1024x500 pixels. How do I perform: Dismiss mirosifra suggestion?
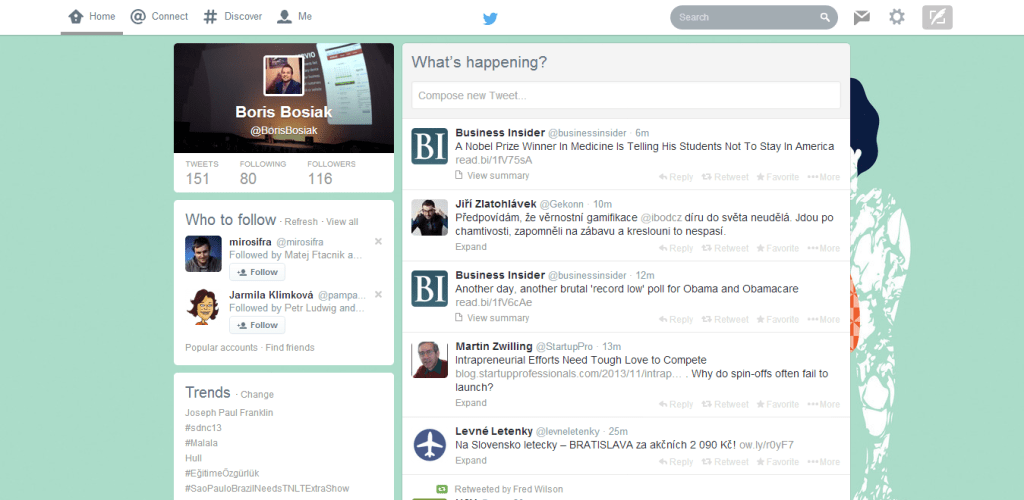click(x=378, y=242)
